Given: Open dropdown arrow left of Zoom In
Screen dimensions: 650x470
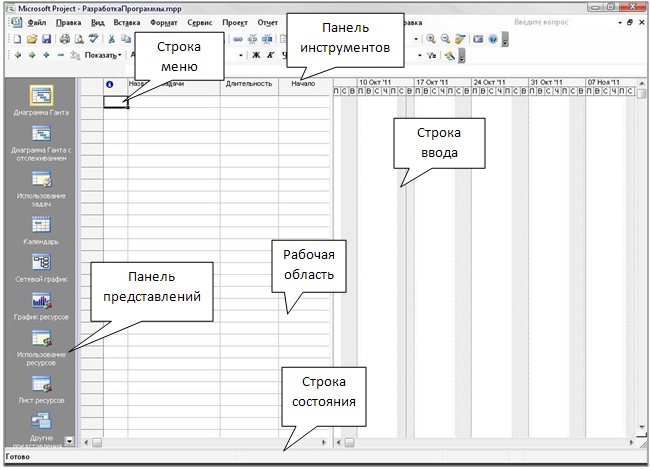Looking at the screenshot, I should [416, 39].
